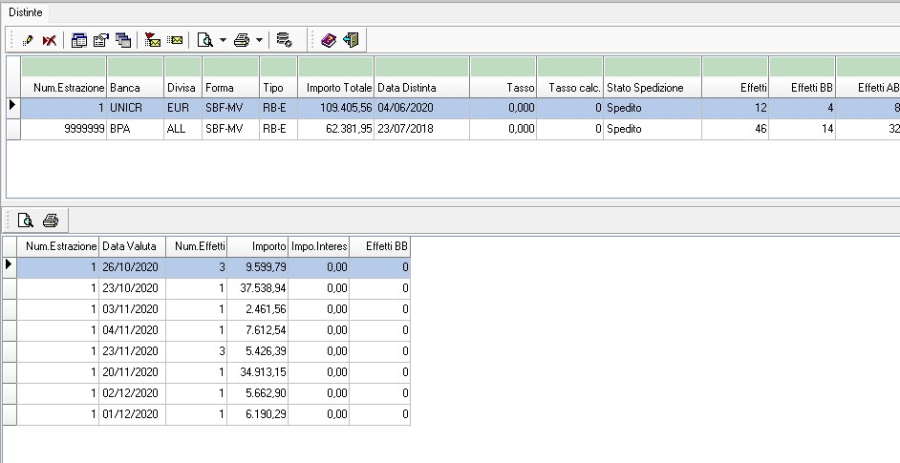The height and width of the screenshot is (463, 900).
Task: Open the purple help book icon
Action: click(x=329, y=40)
